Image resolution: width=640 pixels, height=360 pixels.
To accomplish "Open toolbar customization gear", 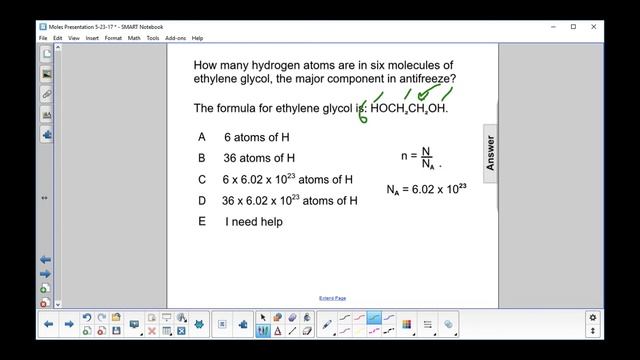I will [x=593, y=317].
